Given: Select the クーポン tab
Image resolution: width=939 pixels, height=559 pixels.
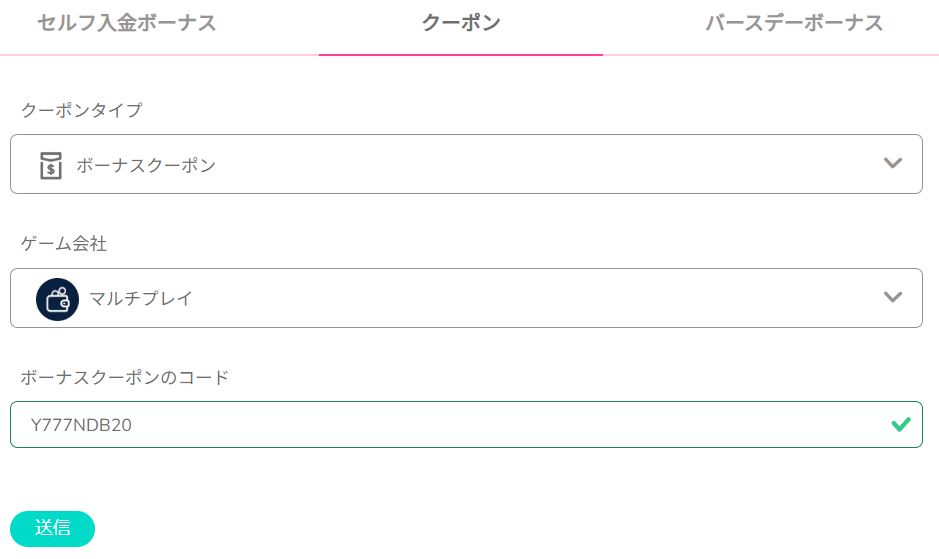Looking at the screenshot, I should pos(461,24).
